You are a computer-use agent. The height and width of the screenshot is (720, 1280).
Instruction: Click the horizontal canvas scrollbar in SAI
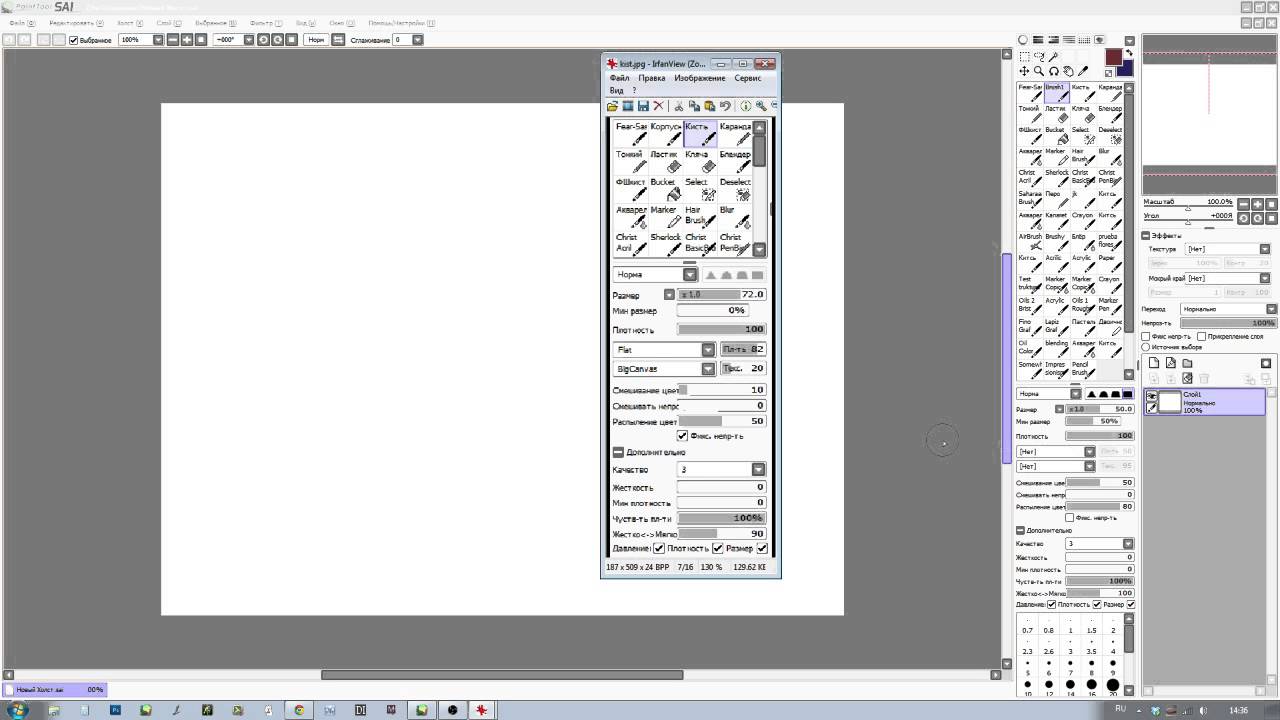[502, 675]
